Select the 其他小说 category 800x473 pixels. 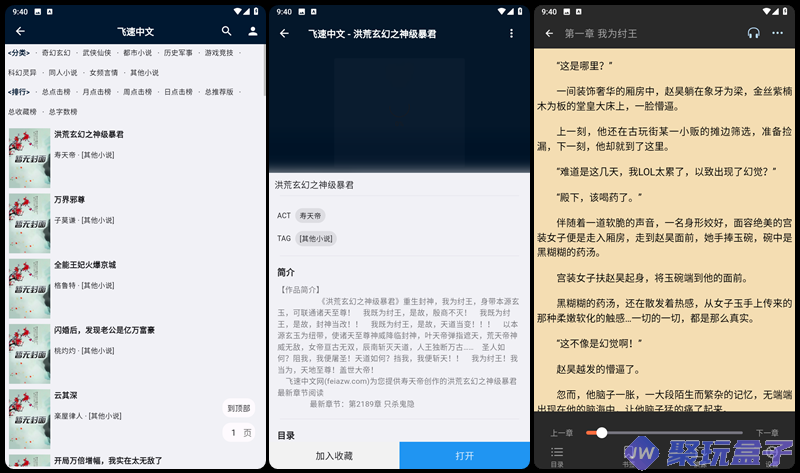click(x=144, y=72)
